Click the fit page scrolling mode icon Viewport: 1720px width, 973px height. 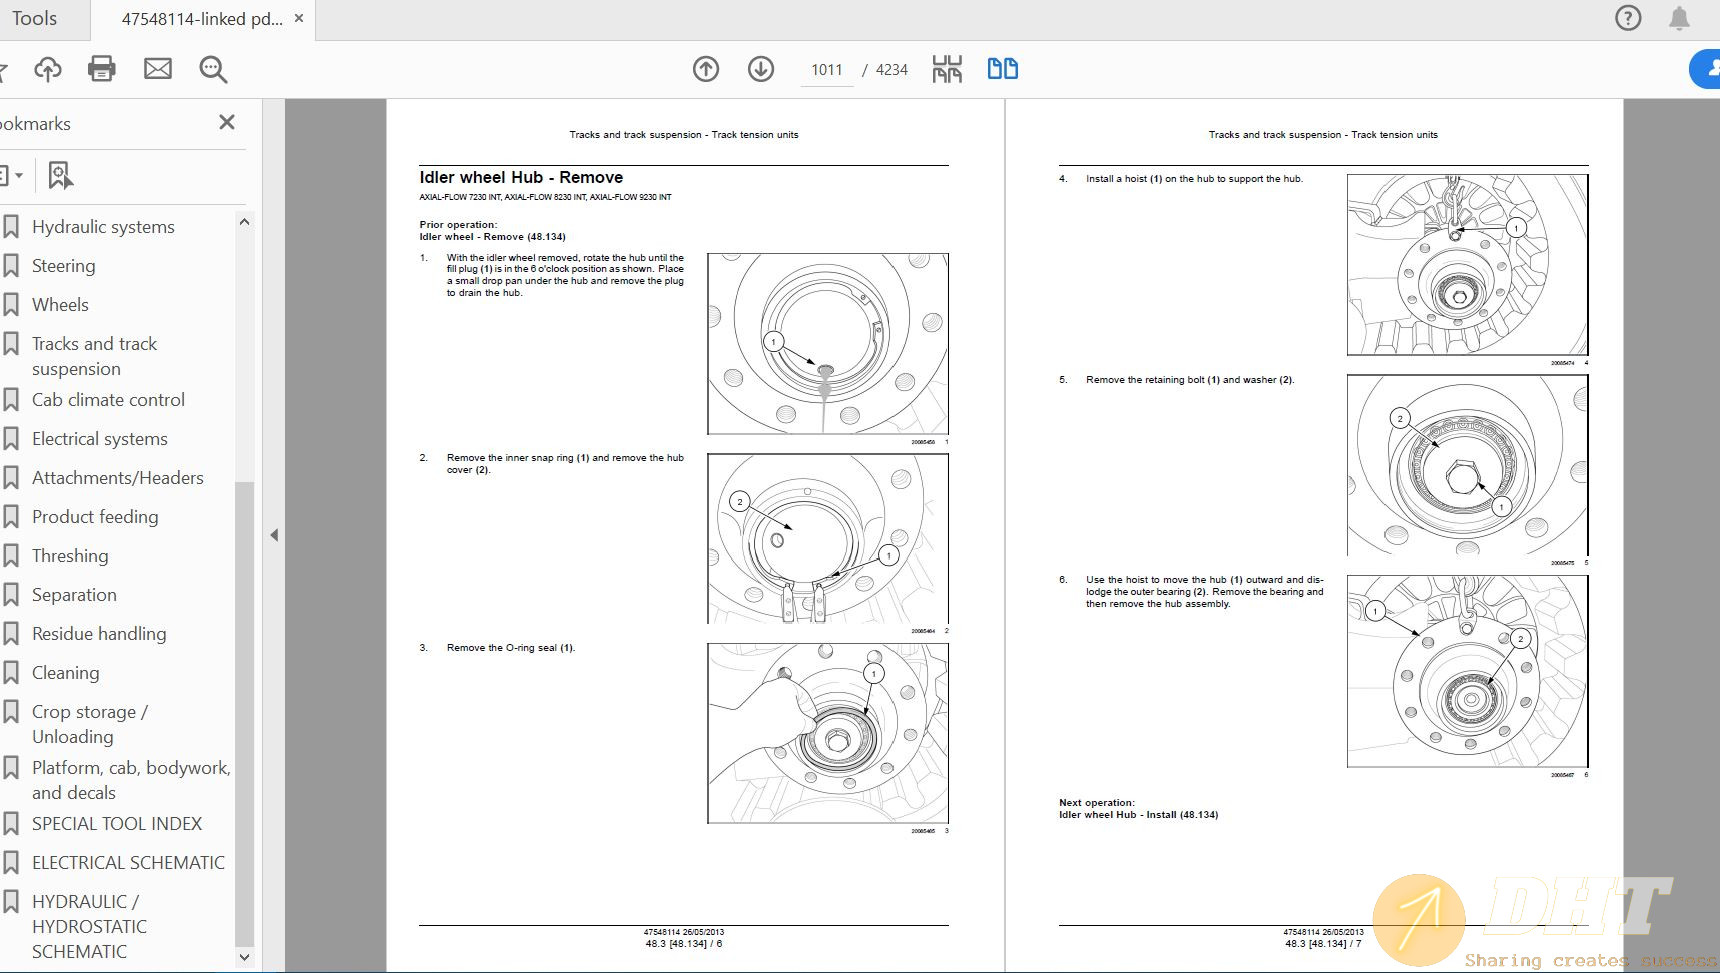pyautogui.click(x=947, y=69)
